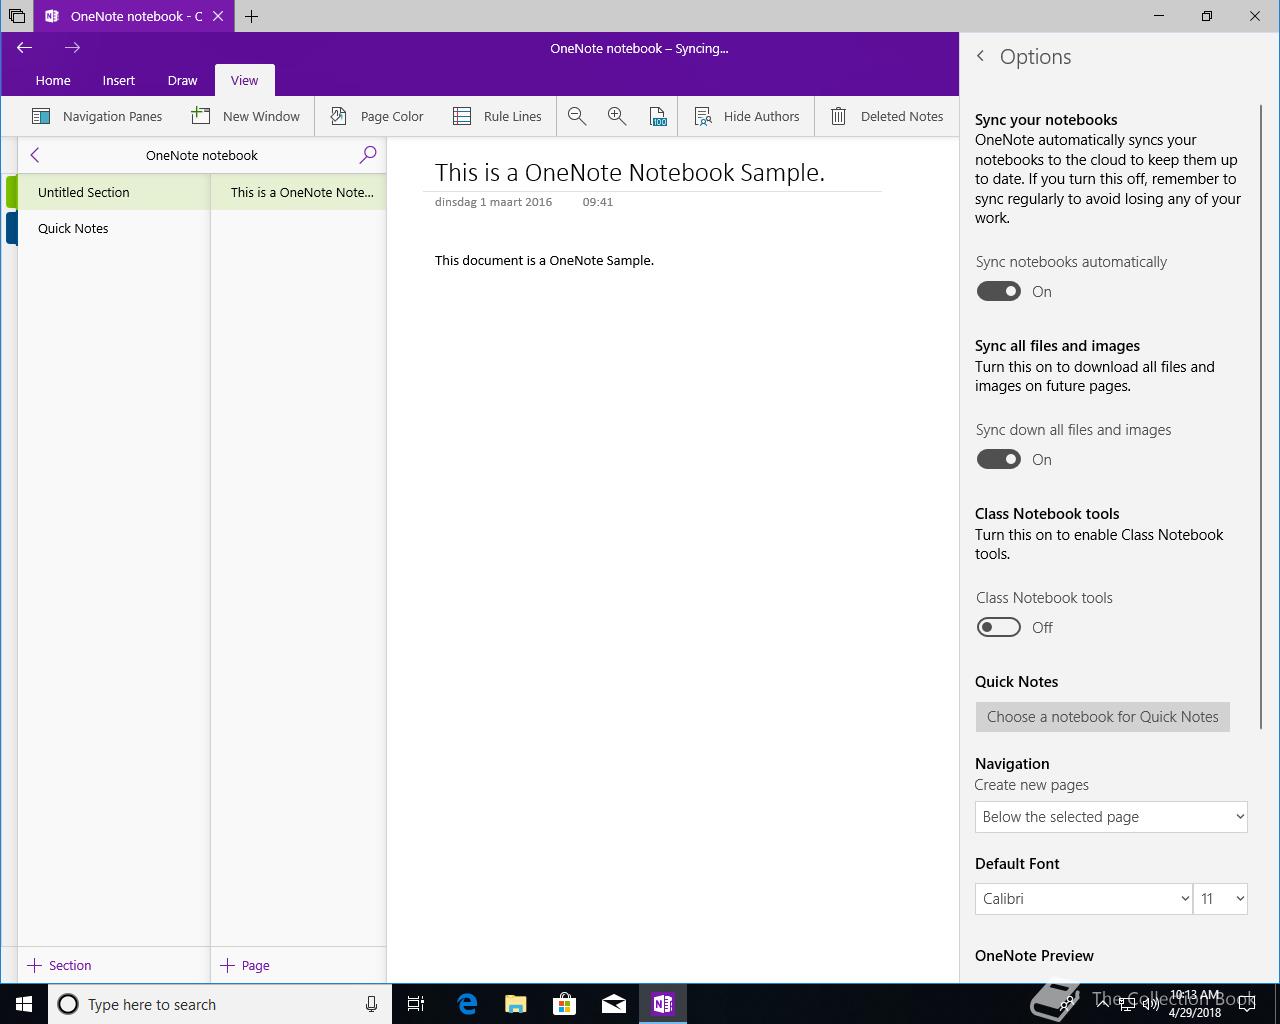Click the OneNote taskbar icon
This screenshot has width=1280, height=1024.
coord(662,1004)
